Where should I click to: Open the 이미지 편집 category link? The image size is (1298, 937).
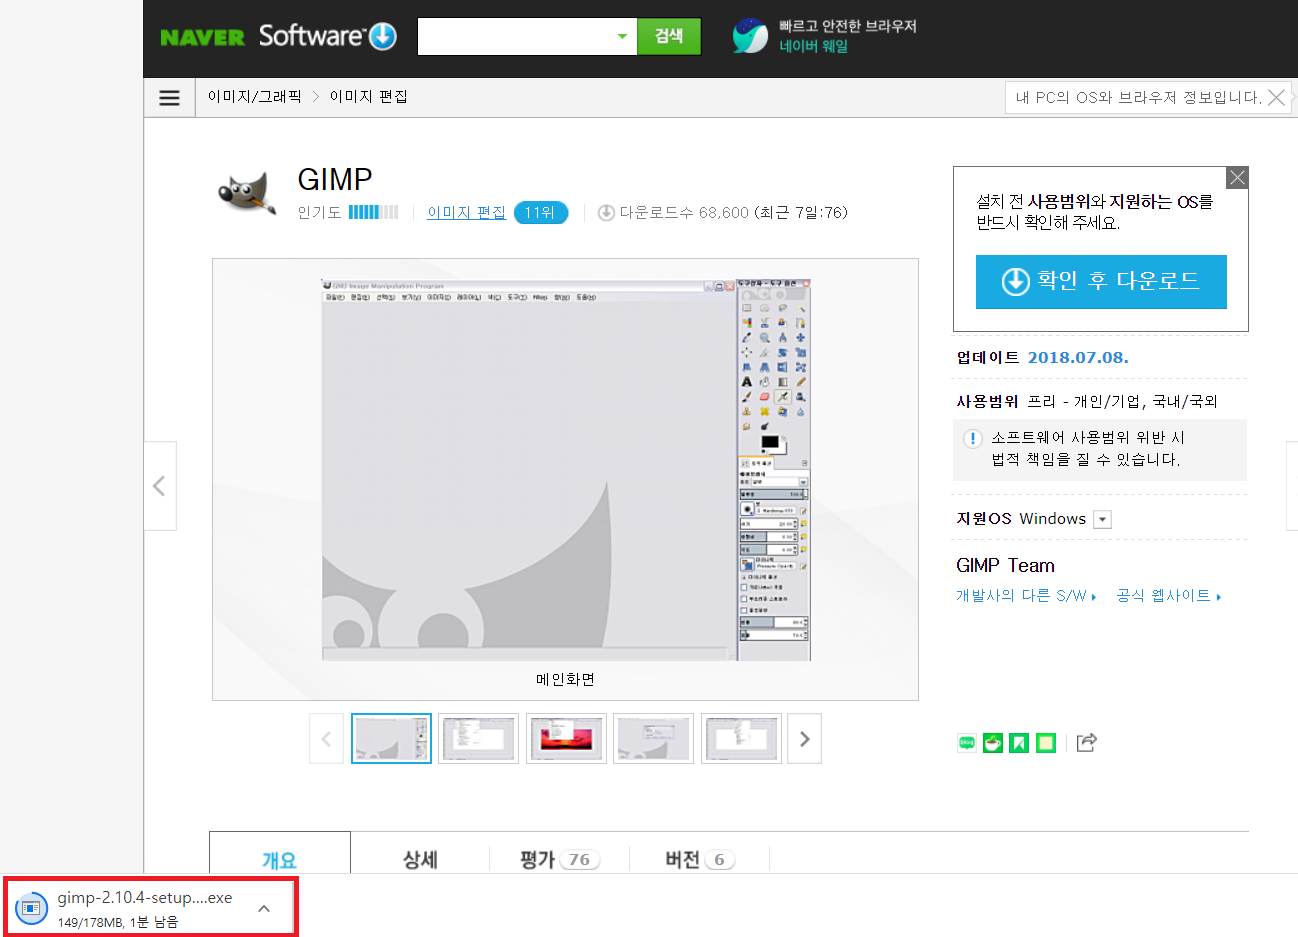click(466, 212)
